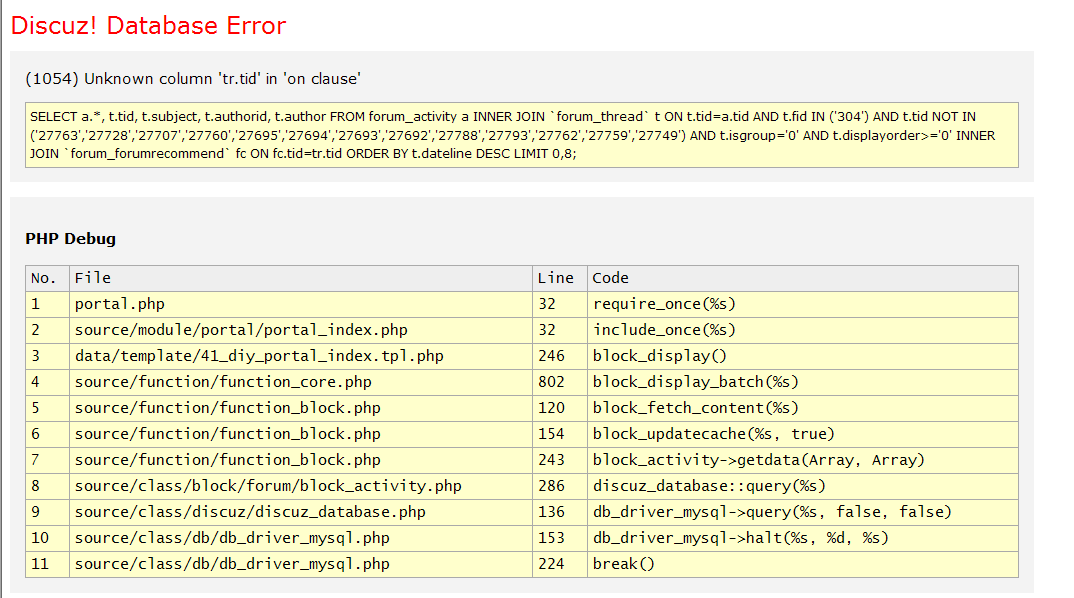Click the 'block_display()' code cell
The image size is (1074, 598).
[x=803, y=356]
